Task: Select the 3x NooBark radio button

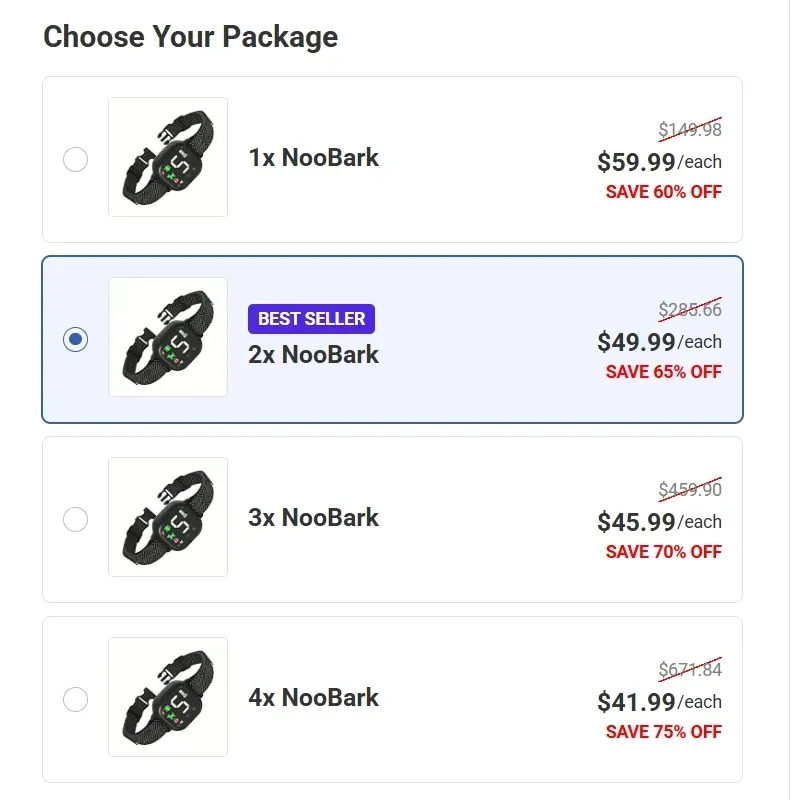Action: tap(75, 519)
